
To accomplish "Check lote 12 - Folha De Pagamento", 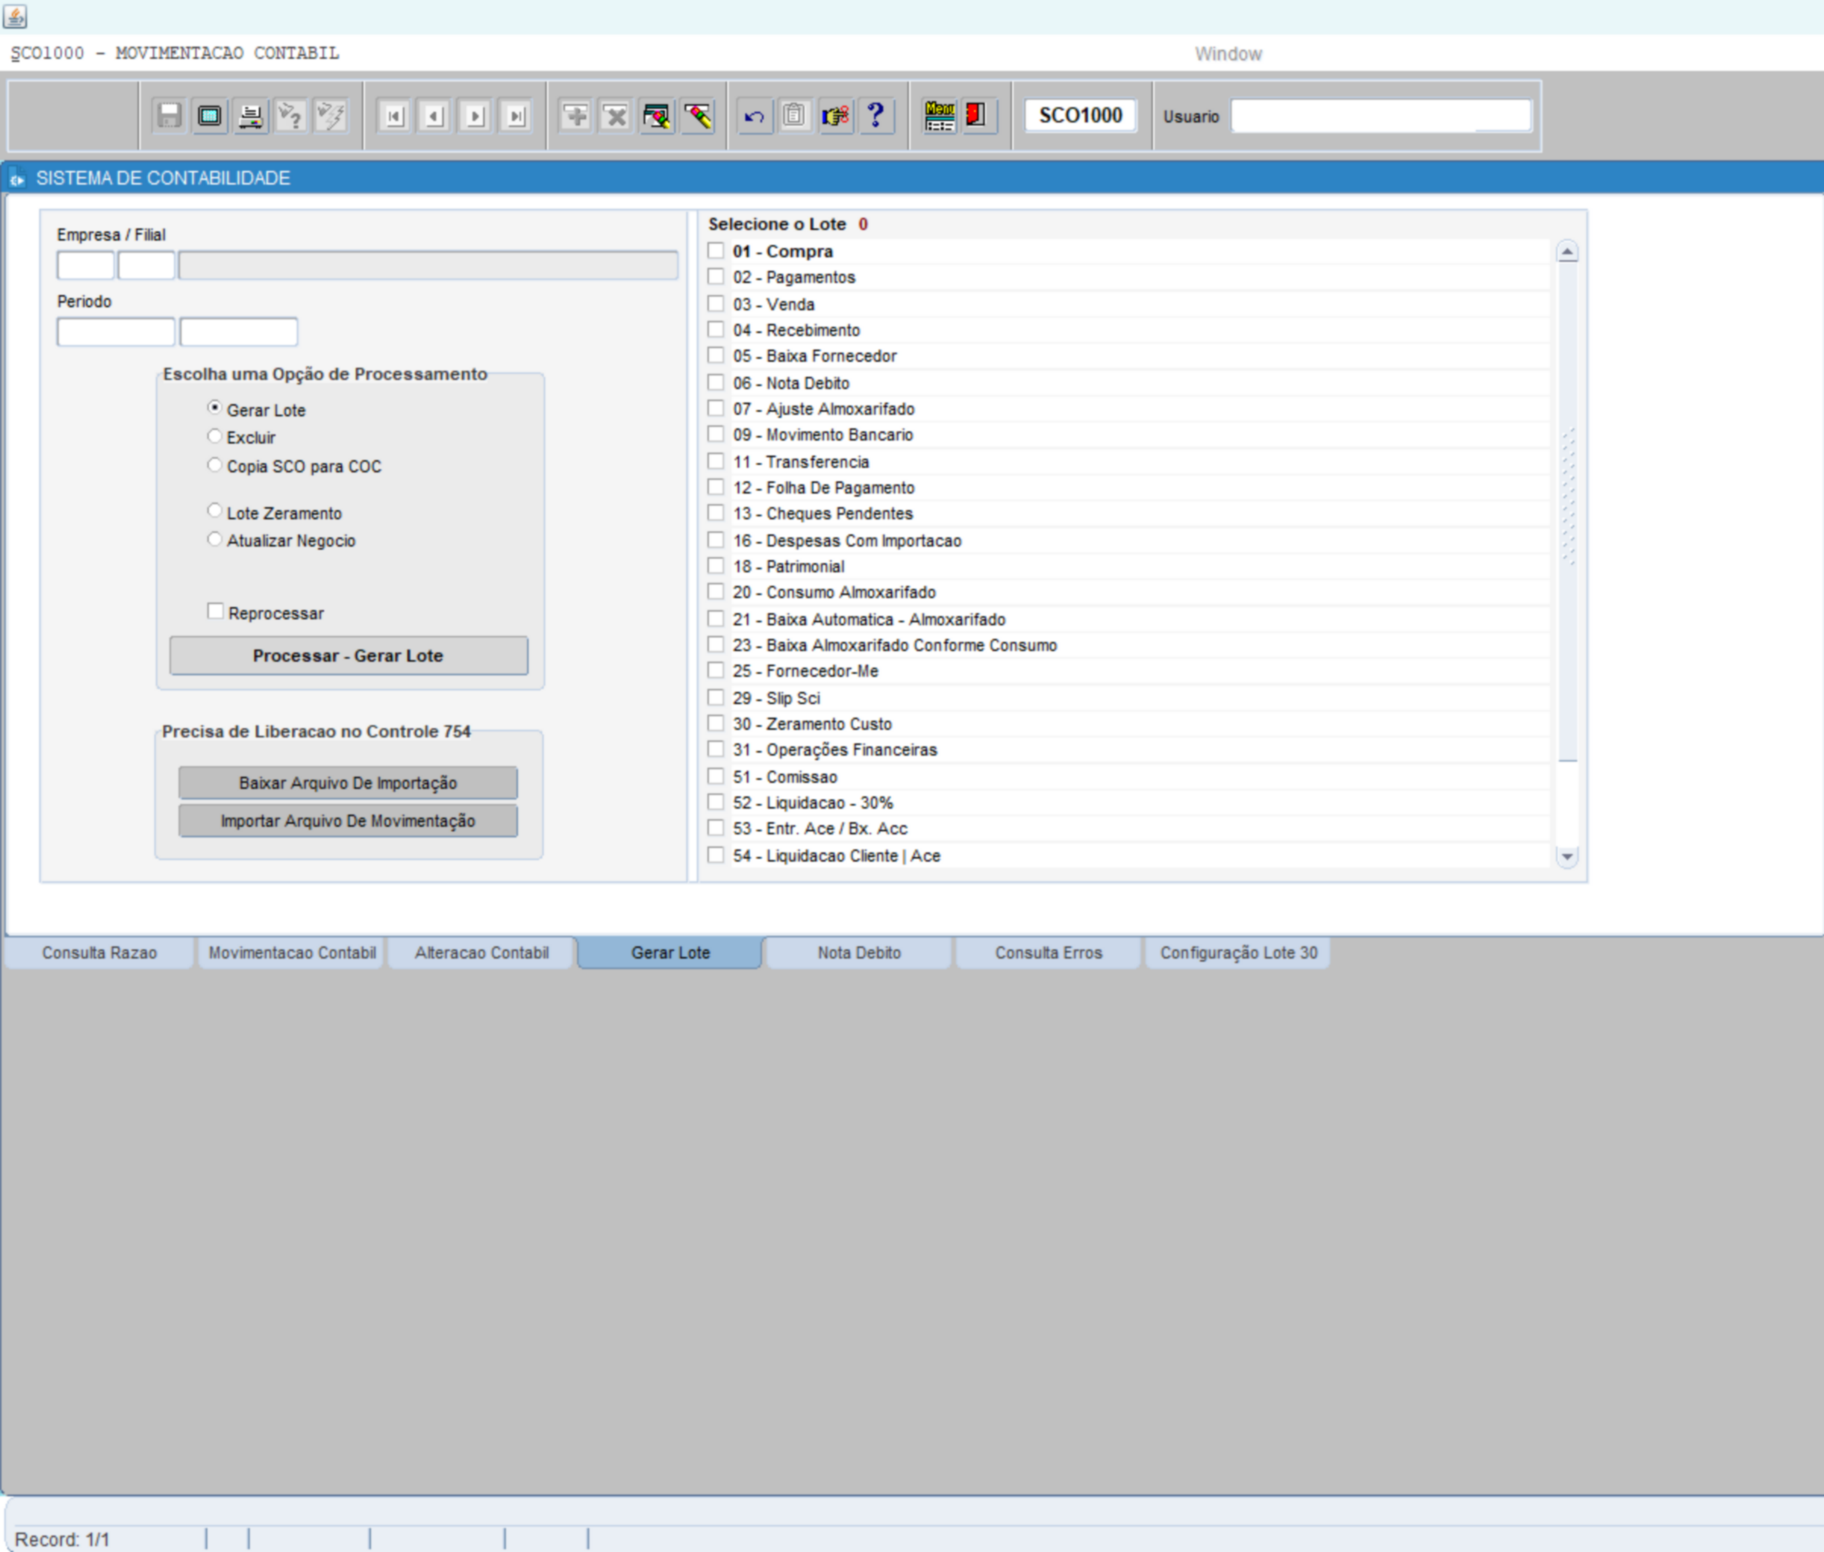I will pyautogui.click(x=716, y=488).
